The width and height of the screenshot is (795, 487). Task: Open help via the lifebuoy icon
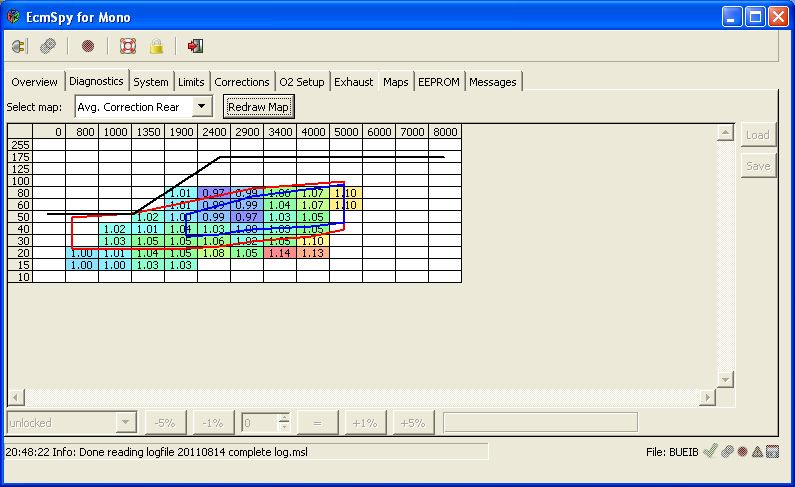click(x=127, y=46)
